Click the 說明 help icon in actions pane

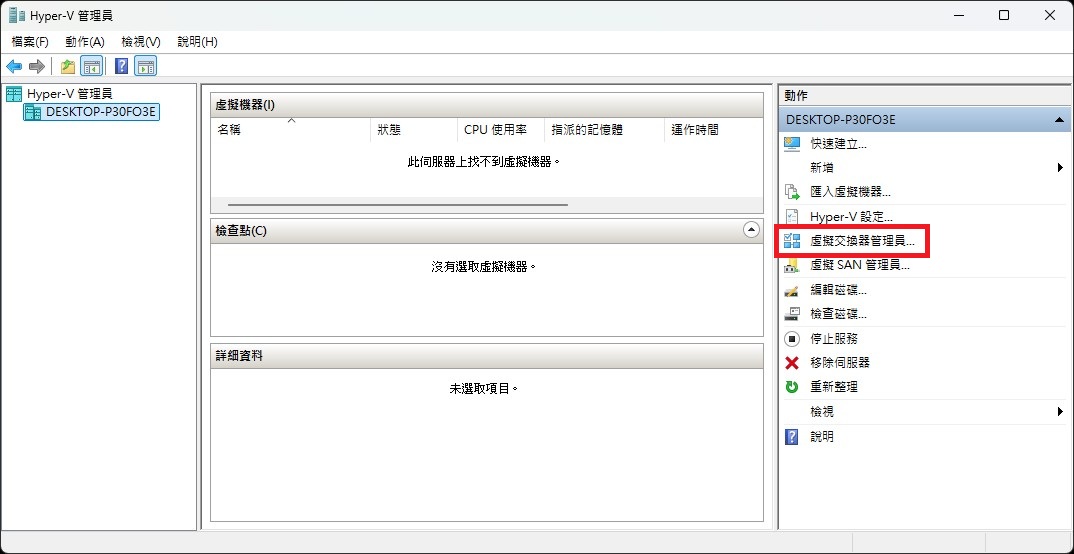792,436
